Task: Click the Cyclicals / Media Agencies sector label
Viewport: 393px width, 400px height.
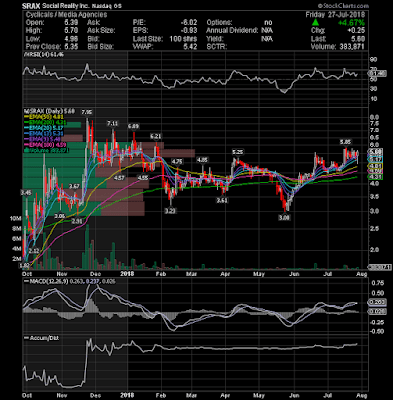Action: [x=66, y=15]
